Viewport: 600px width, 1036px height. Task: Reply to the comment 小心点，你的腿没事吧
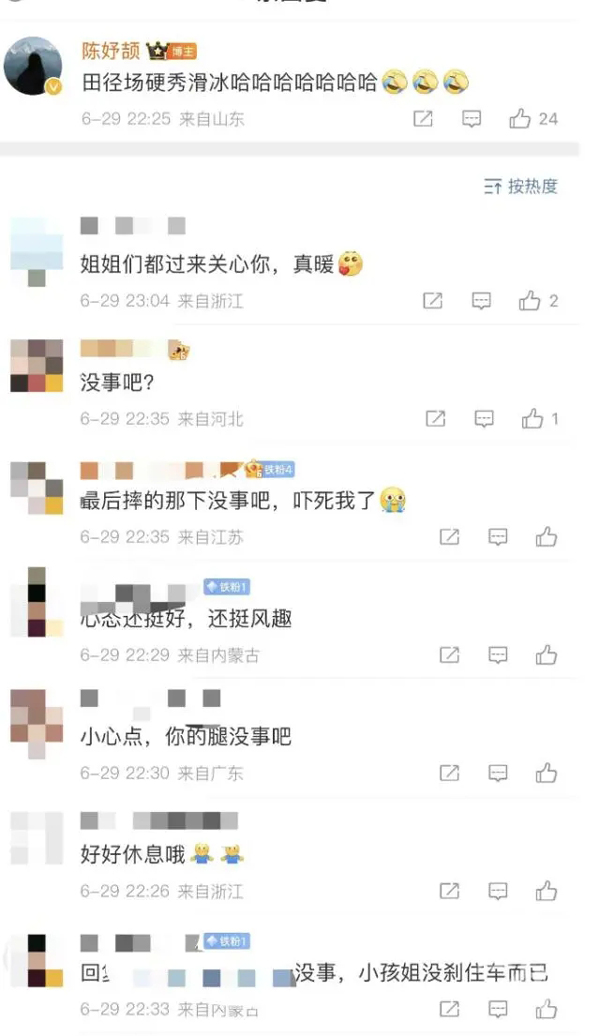(498, 773)
